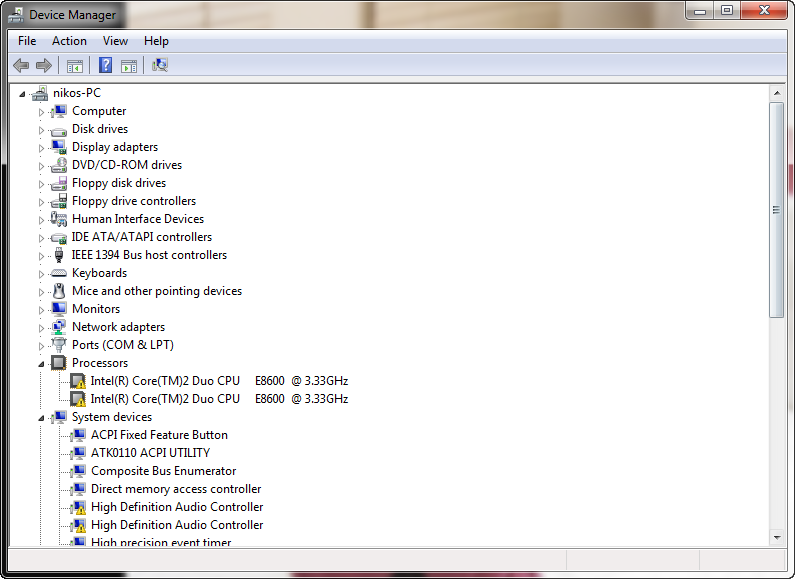Open the blue Help question-mark toolbar icon
Viewport: 795px width, 579px height.
105,65
